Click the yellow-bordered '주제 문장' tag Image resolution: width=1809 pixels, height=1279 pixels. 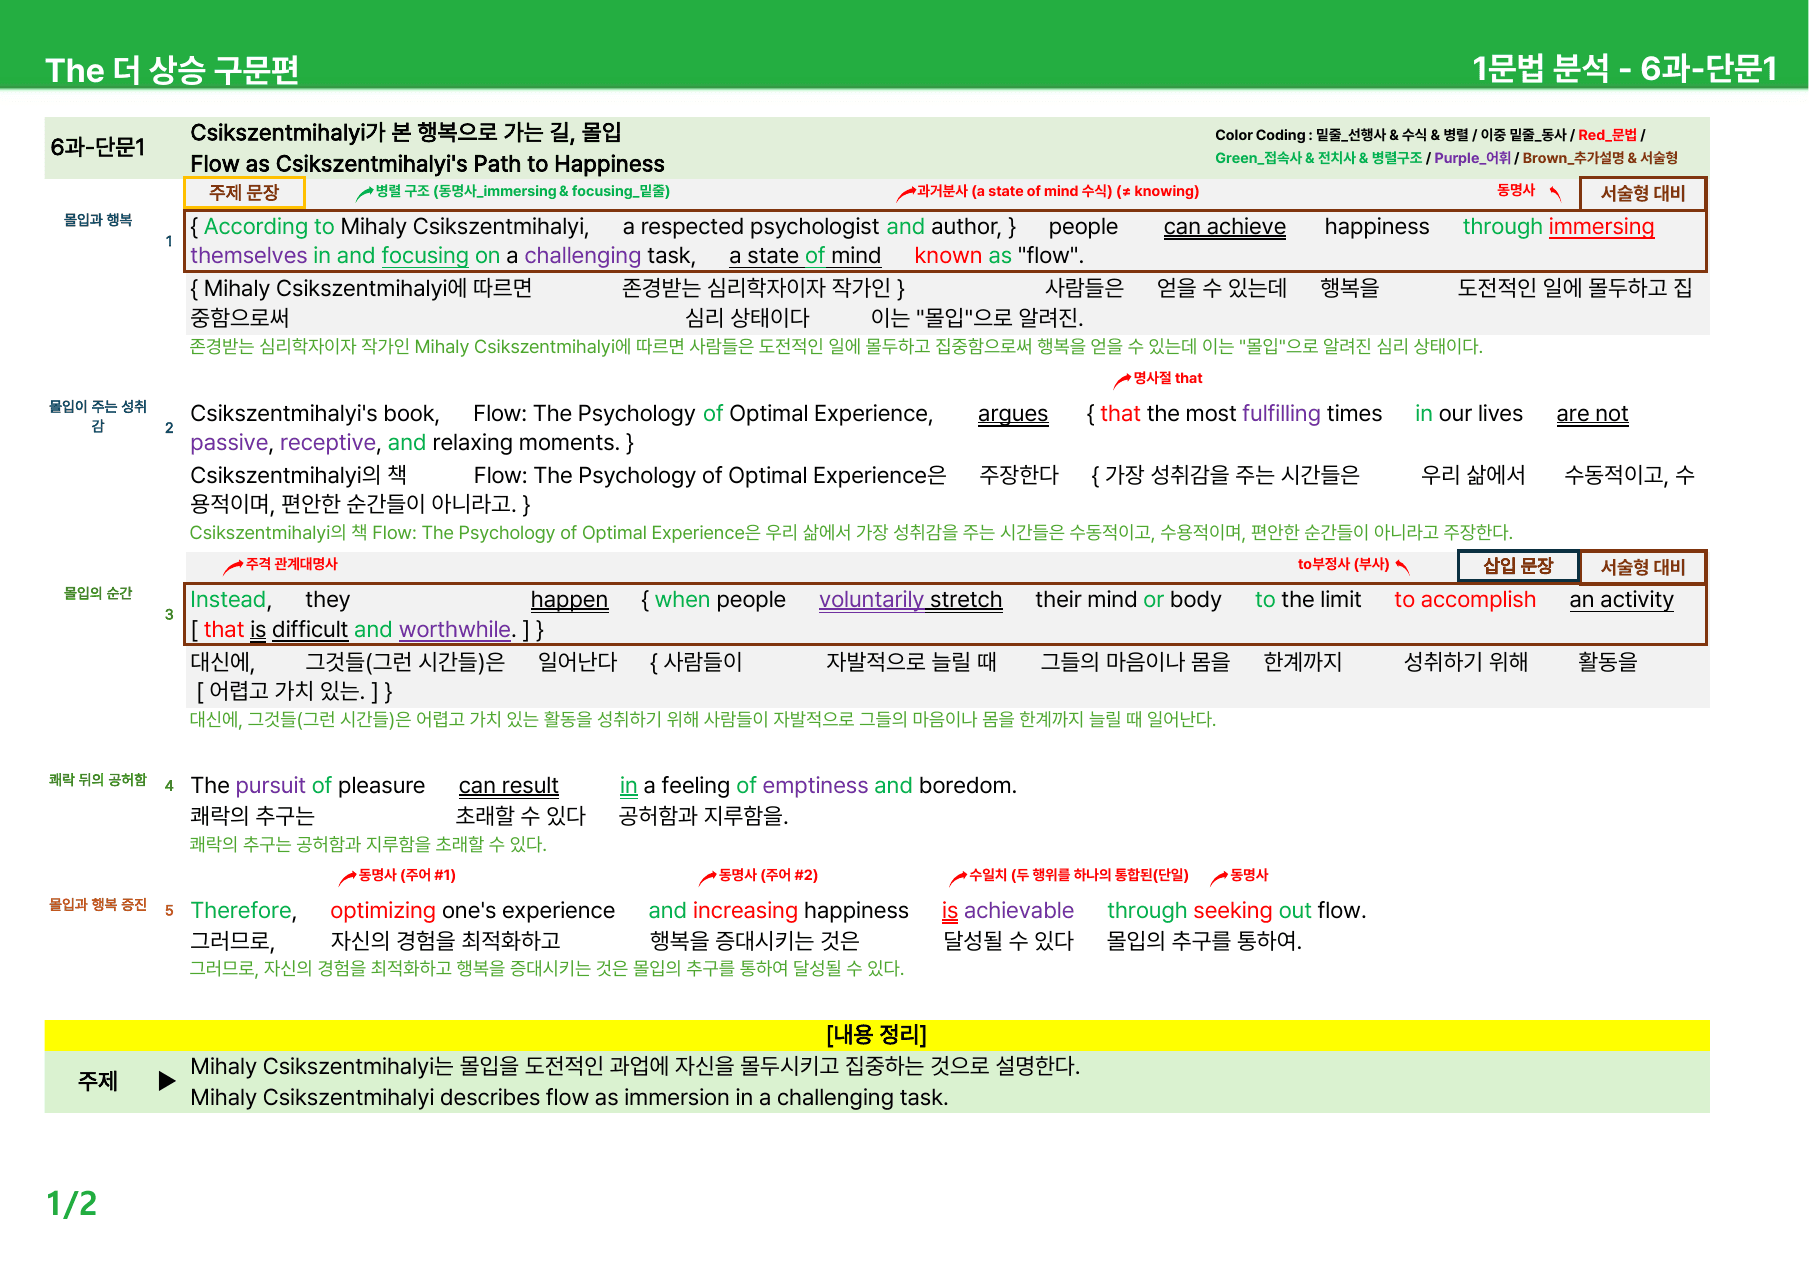pos(244,192)
